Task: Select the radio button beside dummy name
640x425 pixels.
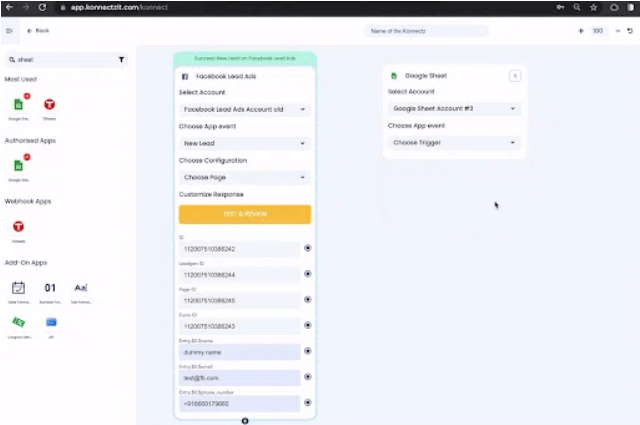Action: [x=308, y=351]
